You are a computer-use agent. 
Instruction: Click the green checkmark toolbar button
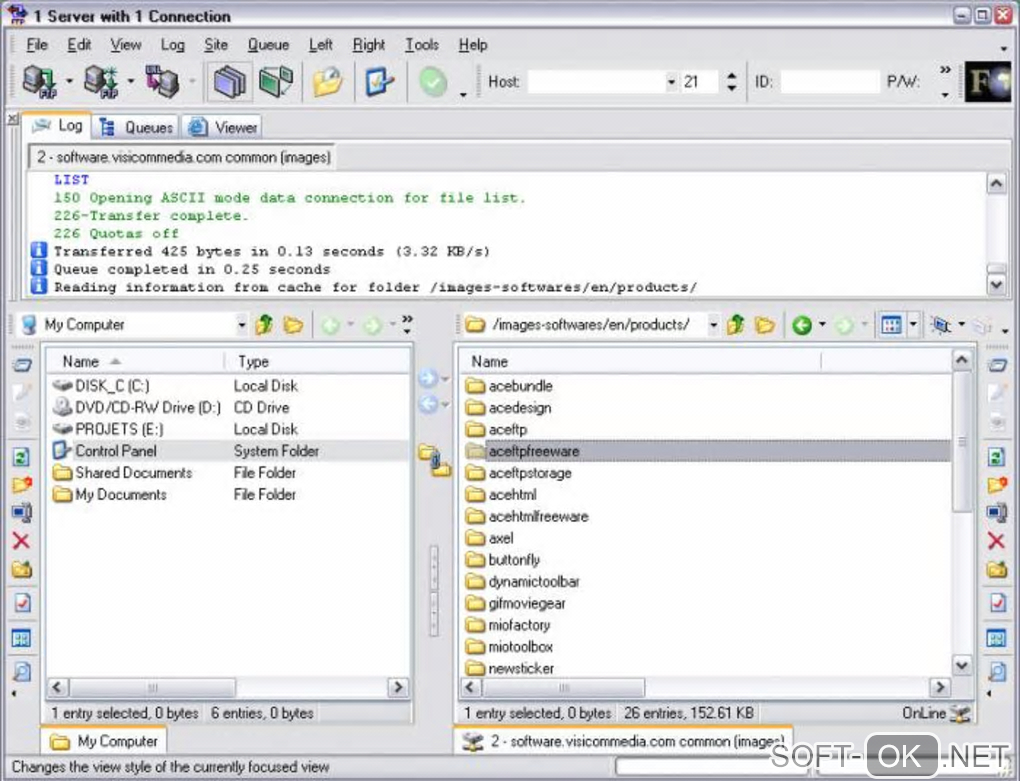433,81
